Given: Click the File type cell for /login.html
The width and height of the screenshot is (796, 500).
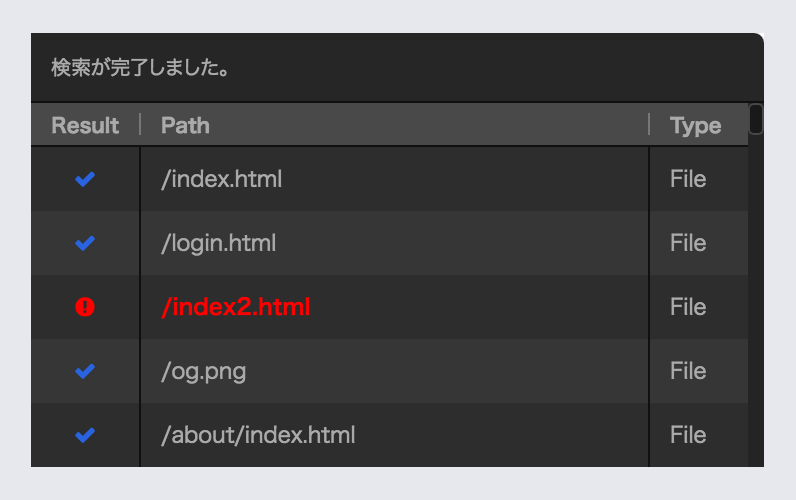Looking at the screenshot, I should pos(688,243).
